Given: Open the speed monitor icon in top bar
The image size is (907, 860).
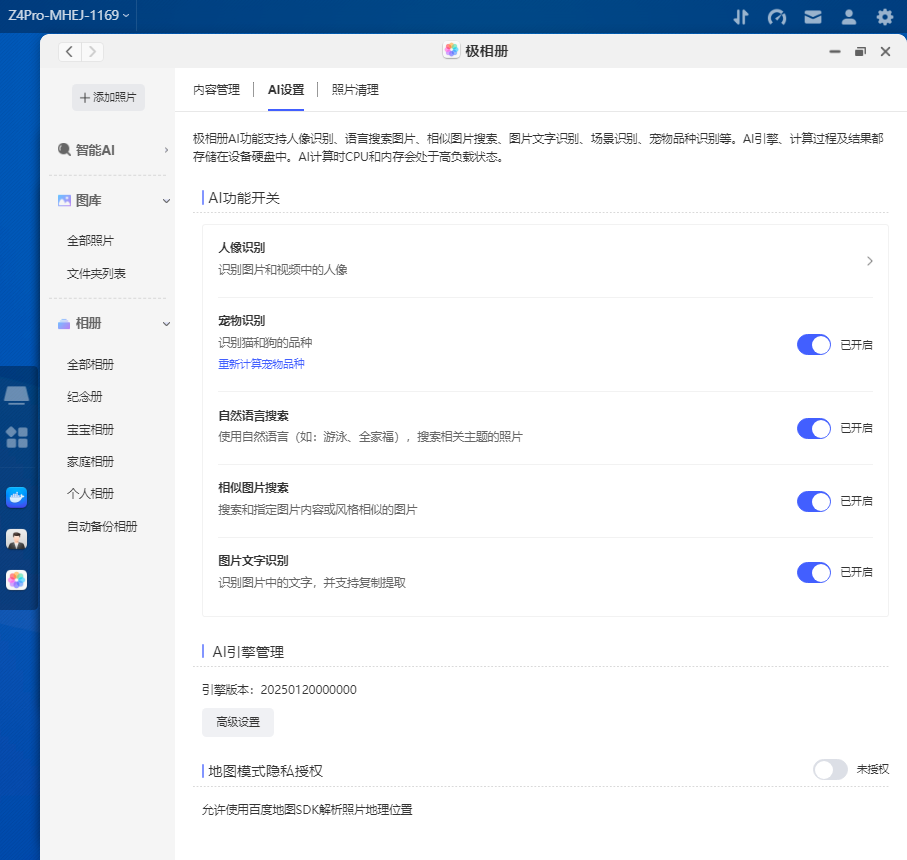Looking at the screenshot, I should [777, 17].
